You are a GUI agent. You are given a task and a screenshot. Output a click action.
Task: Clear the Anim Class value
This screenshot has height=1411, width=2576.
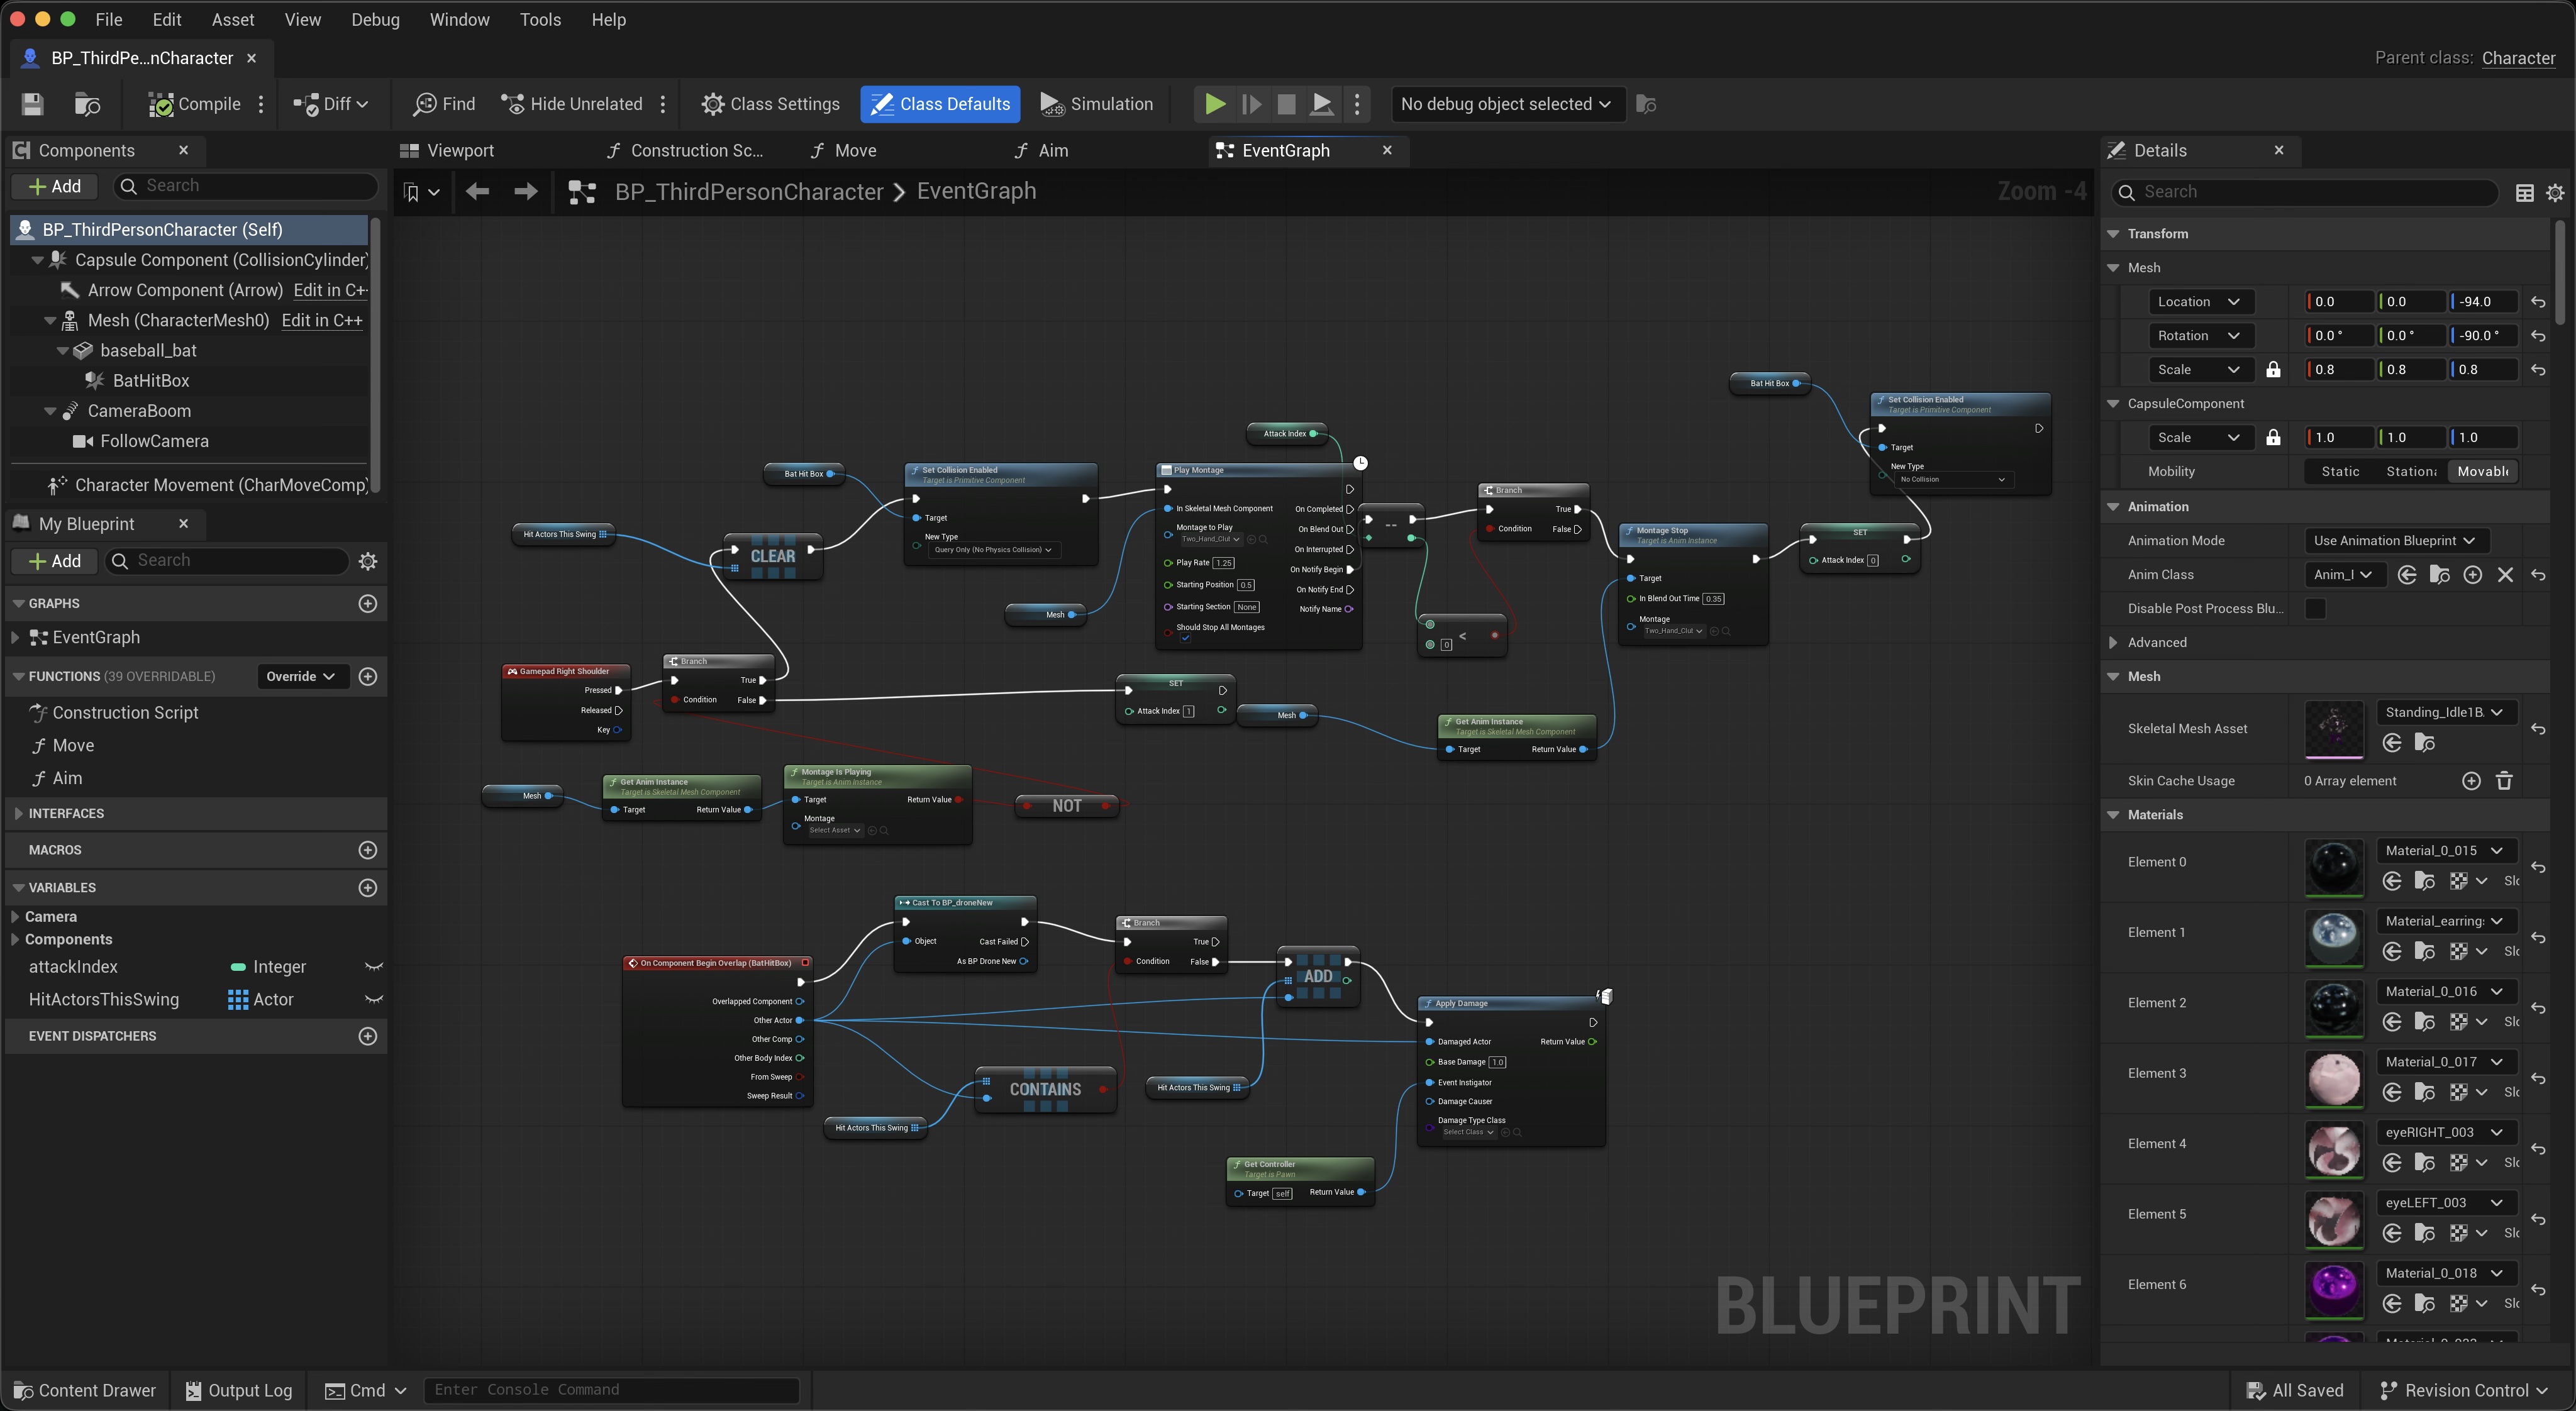2505,575
